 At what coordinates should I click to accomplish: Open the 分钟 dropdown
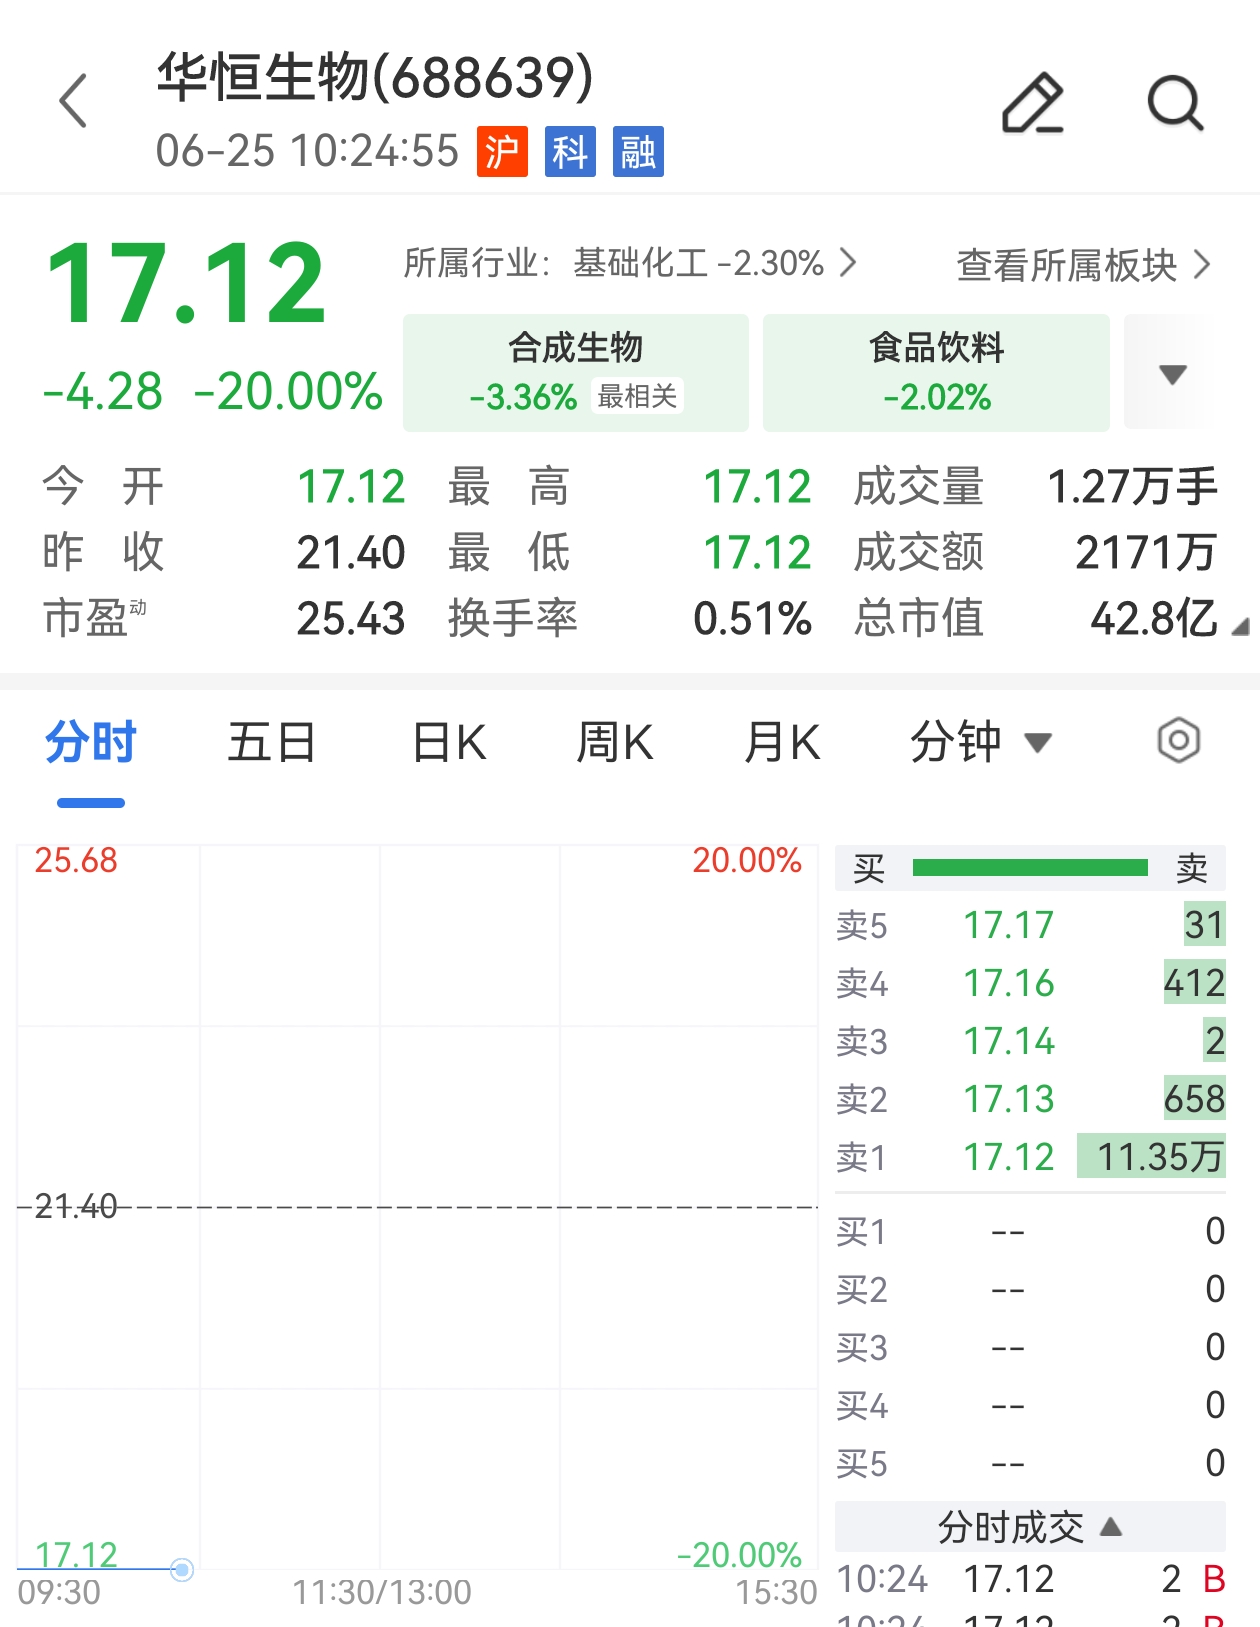click(980, 743)
